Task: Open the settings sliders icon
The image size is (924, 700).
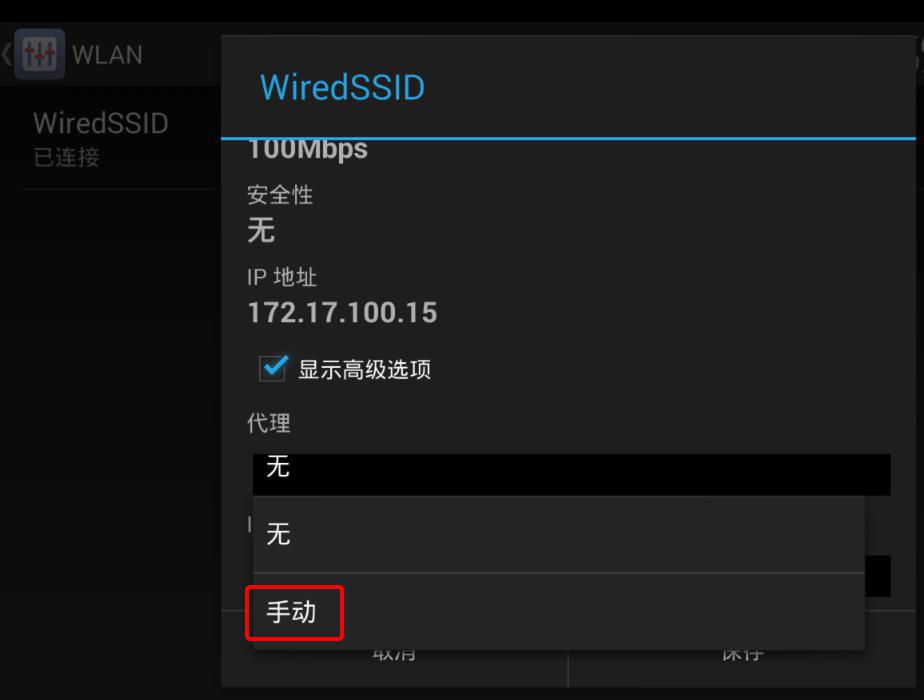Action: point(39,54)
